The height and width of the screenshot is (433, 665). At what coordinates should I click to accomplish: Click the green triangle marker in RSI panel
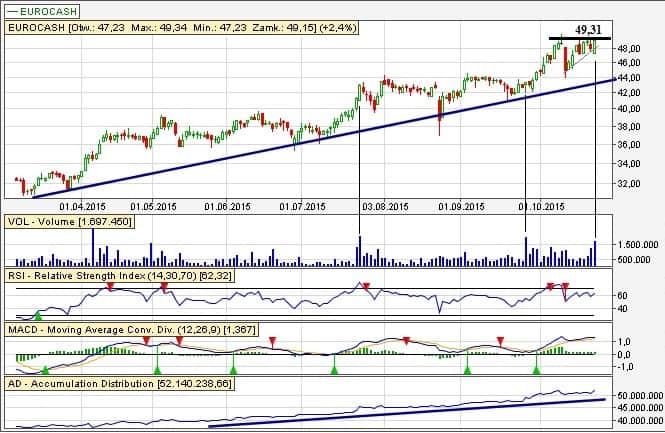38,315
